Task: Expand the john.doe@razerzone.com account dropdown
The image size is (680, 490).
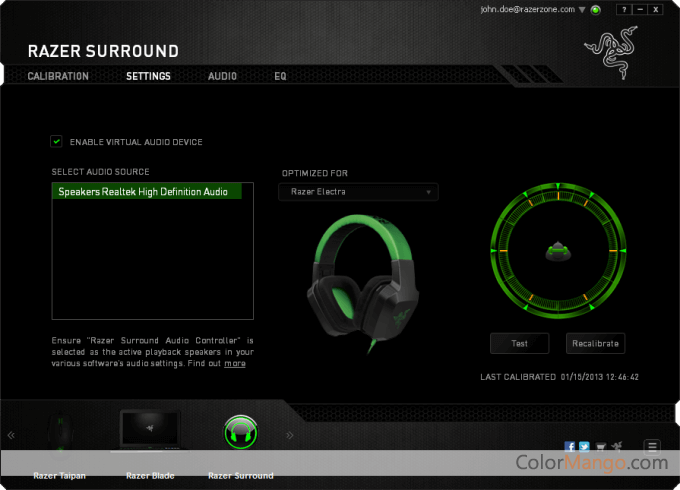Action: point(582,10)
